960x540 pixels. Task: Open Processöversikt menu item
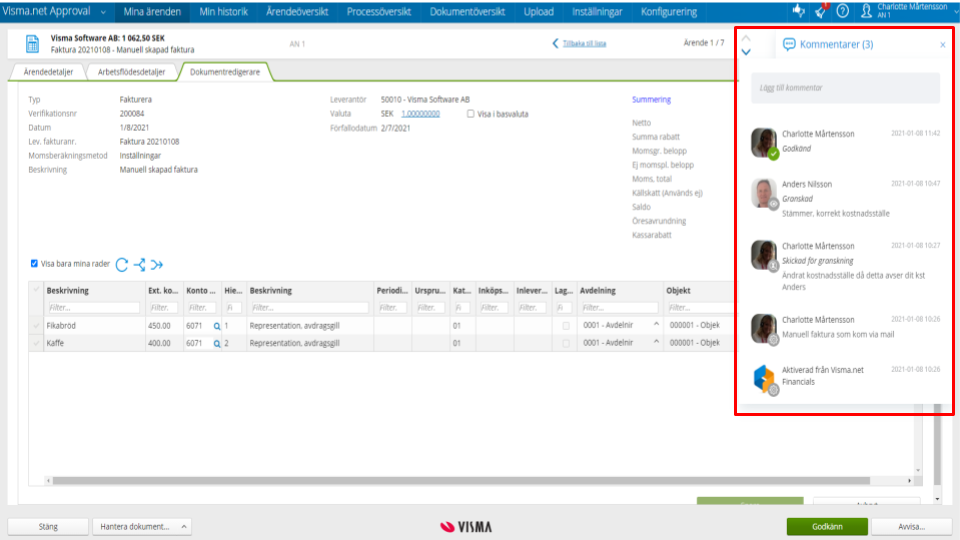(378, 12)
